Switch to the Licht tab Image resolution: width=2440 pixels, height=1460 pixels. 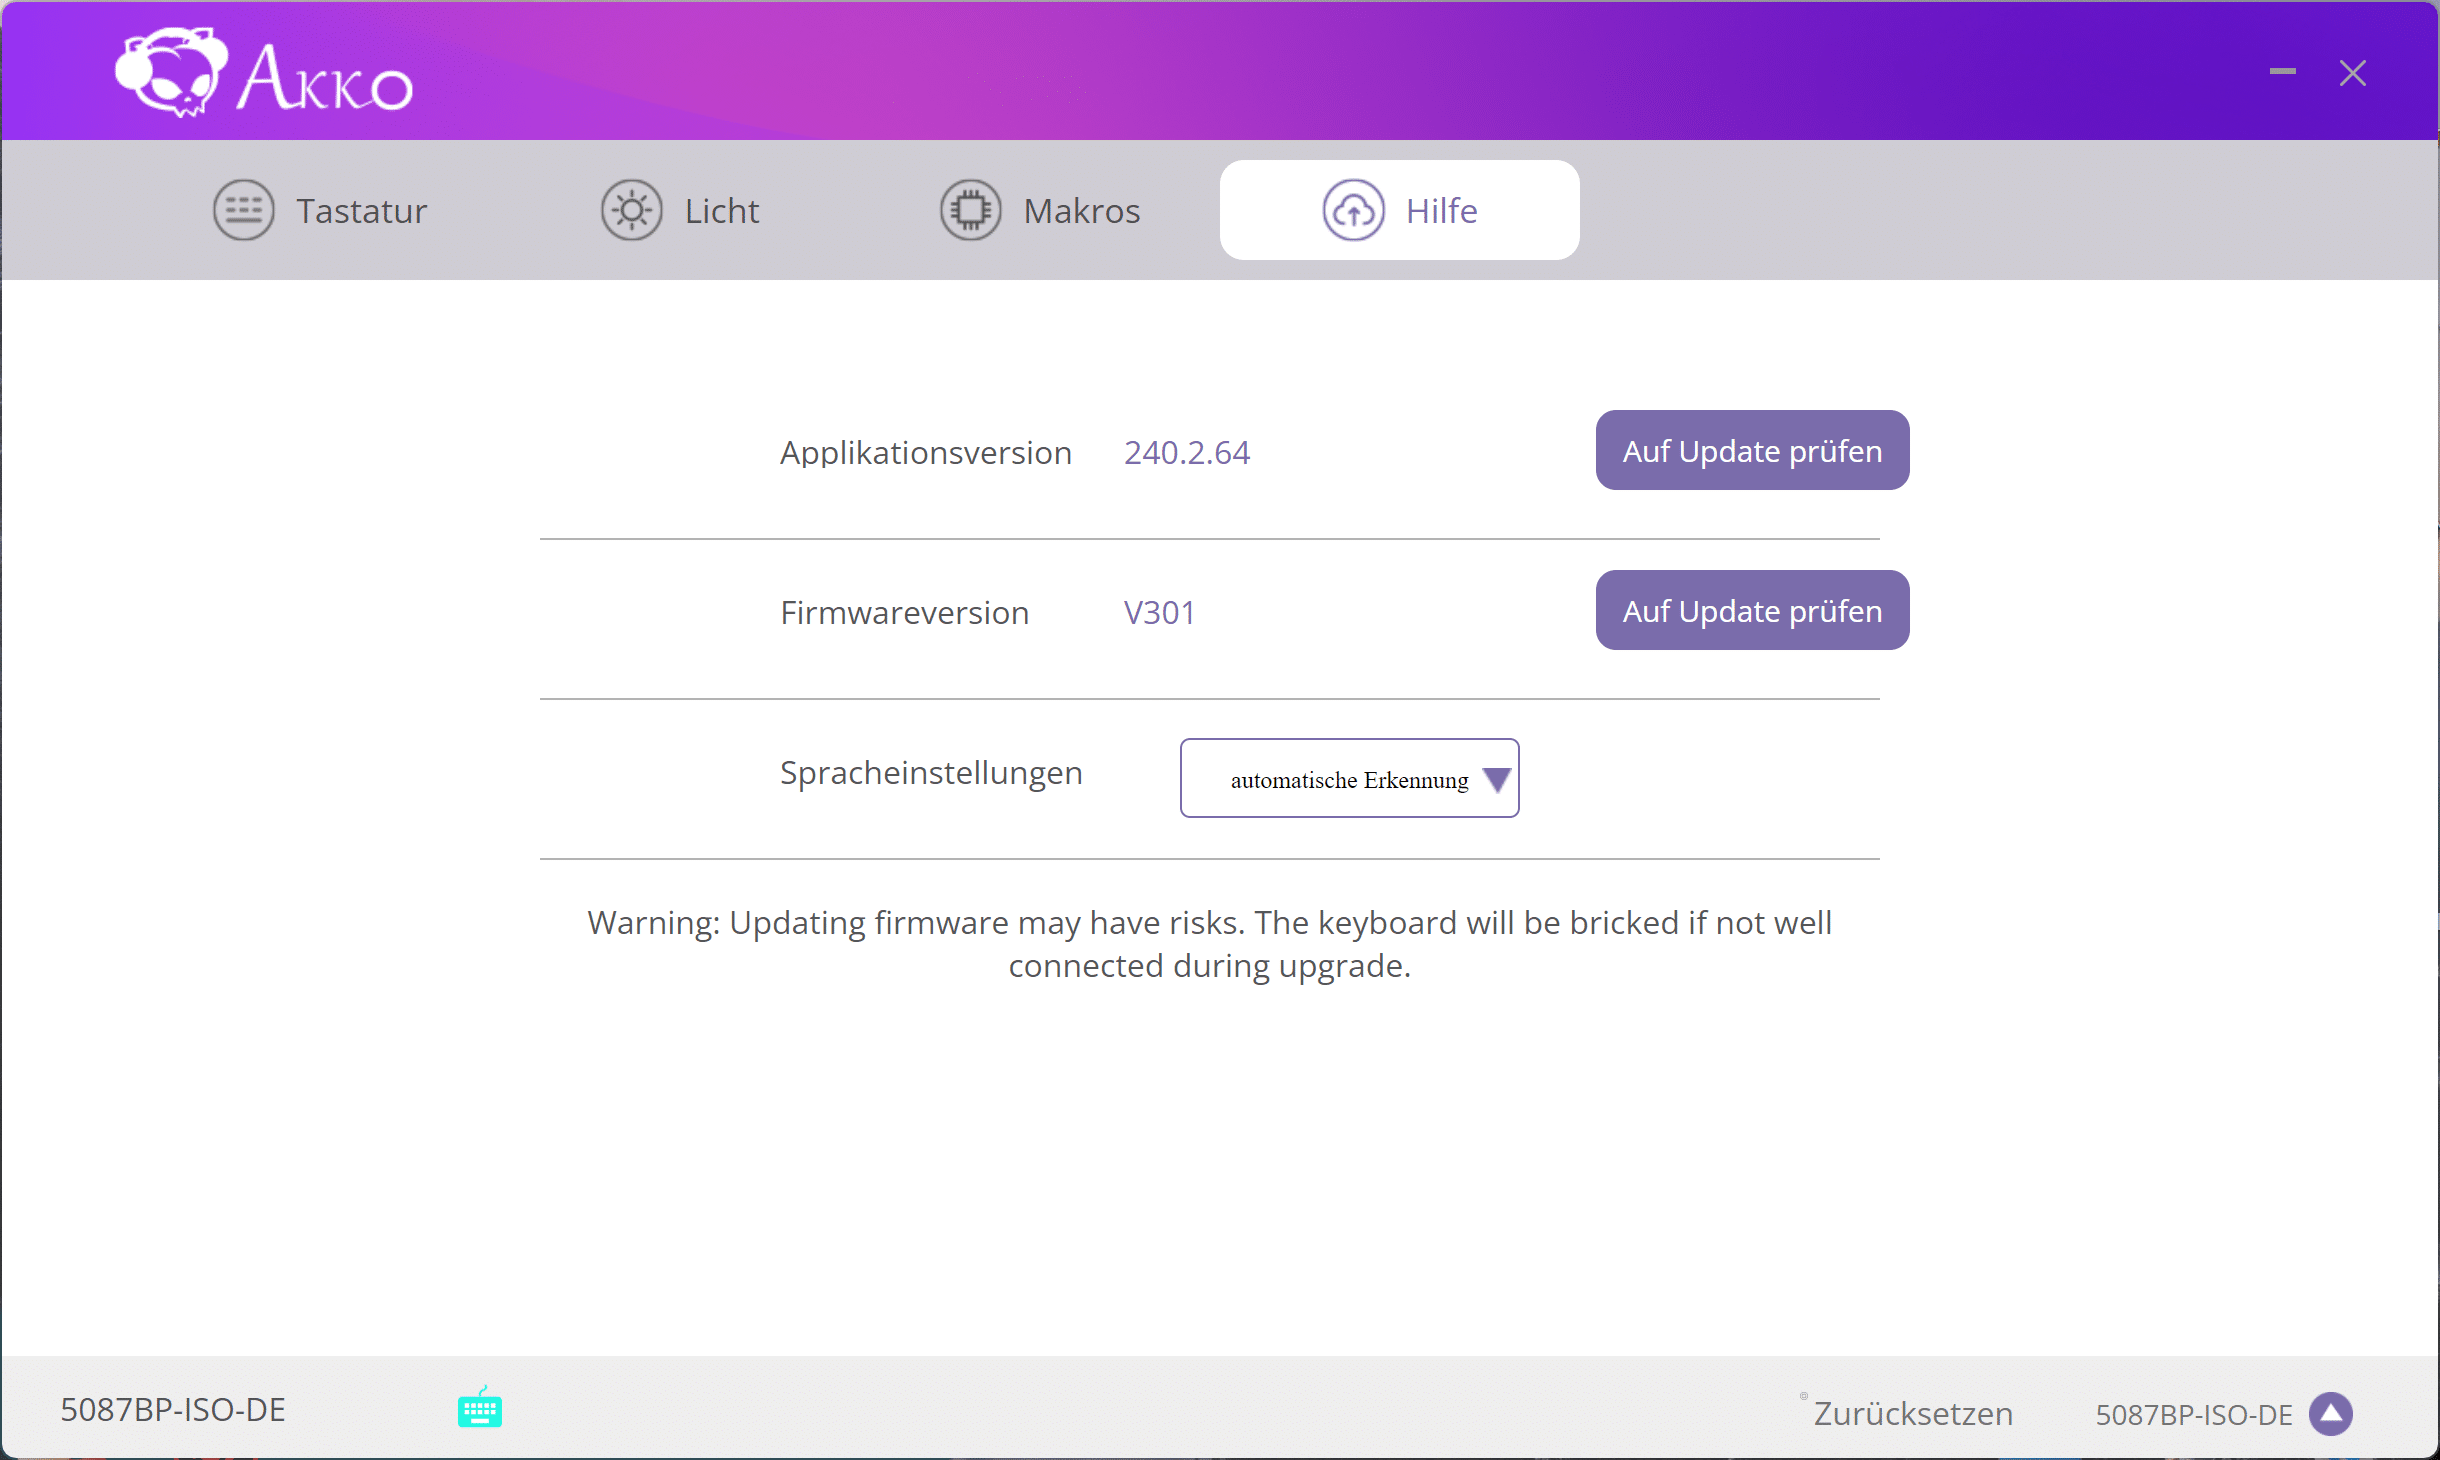[721, 211]
